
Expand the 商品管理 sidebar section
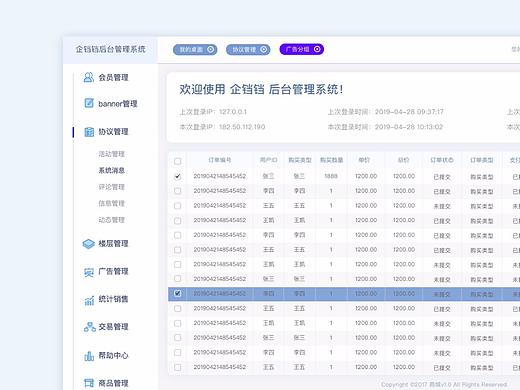(x=113, y=383)
